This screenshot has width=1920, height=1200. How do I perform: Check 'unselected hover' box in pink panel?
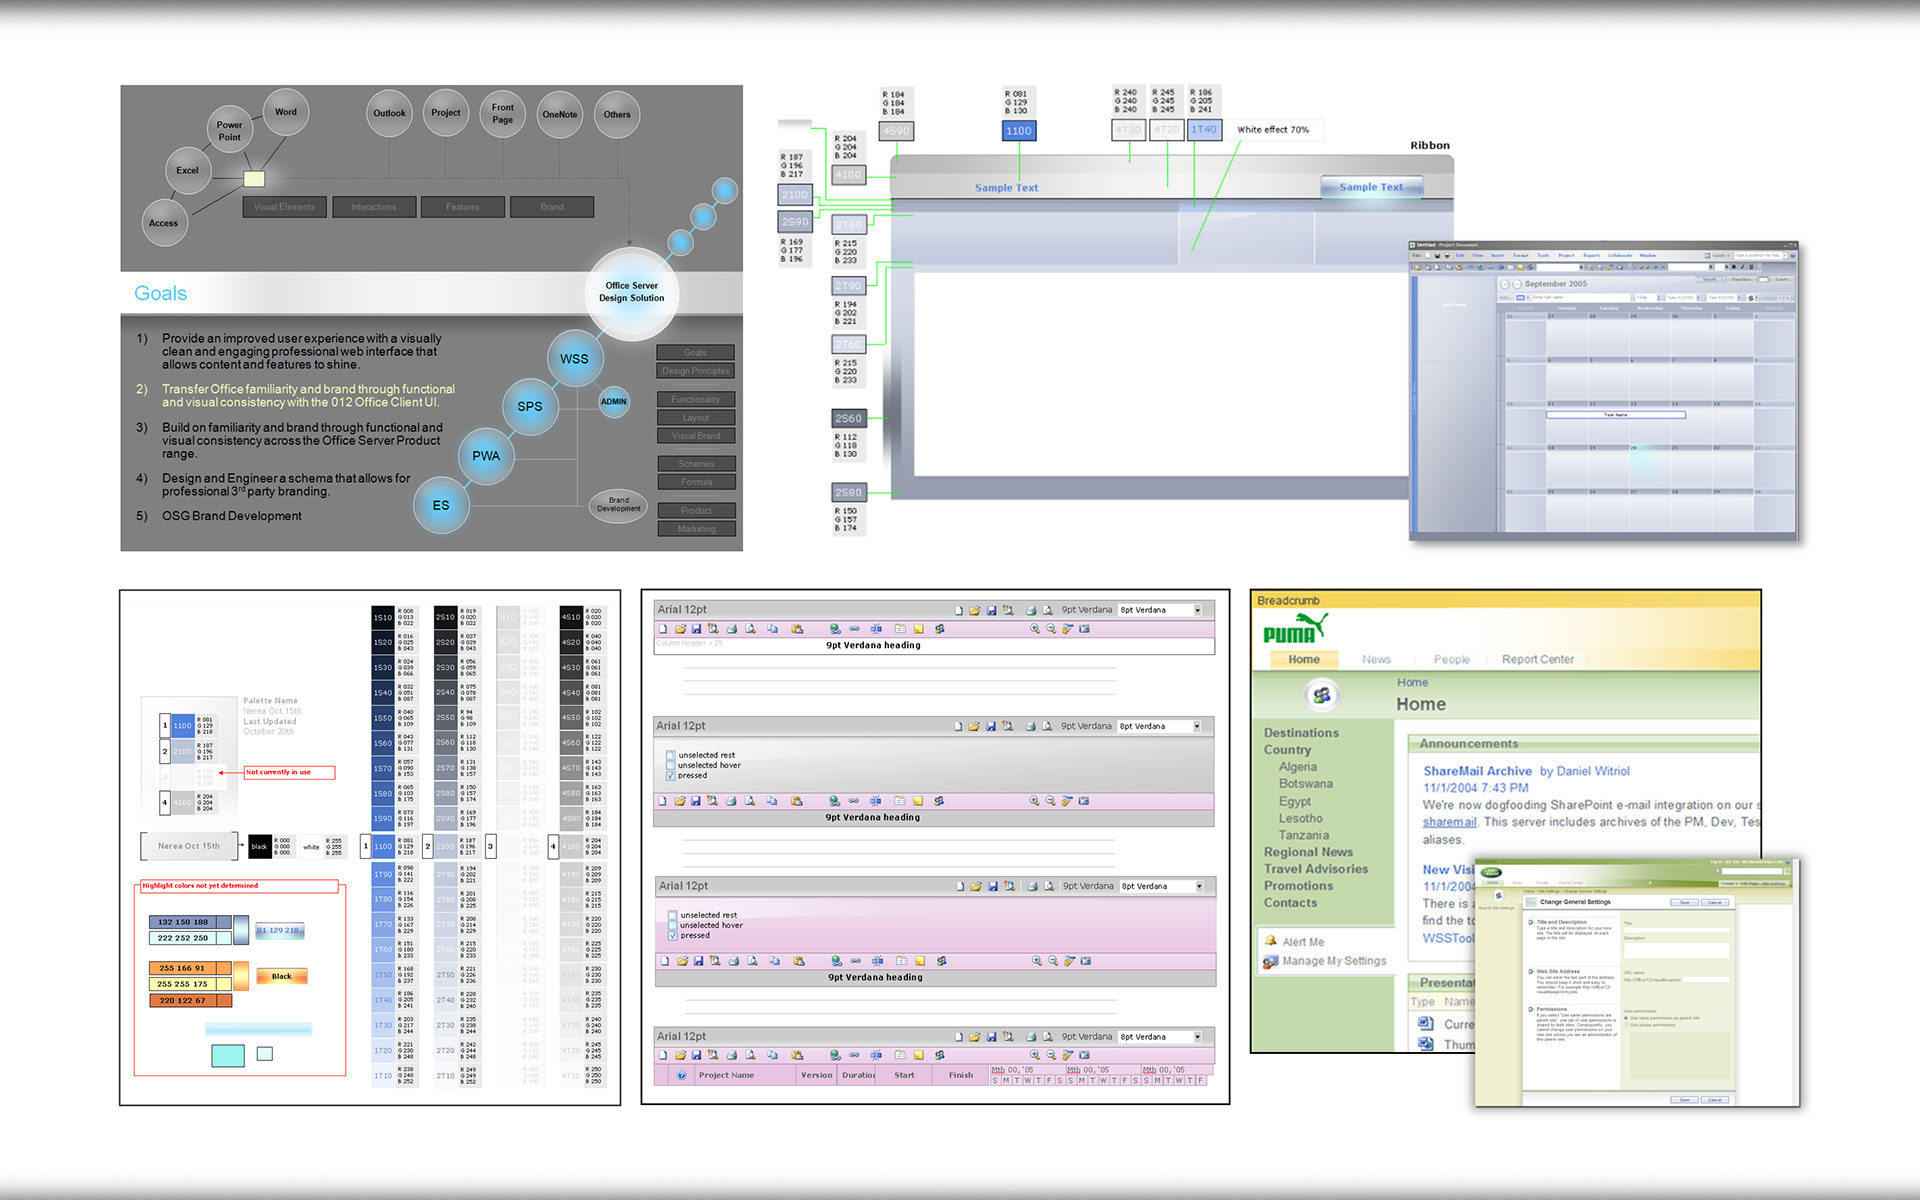click(673, 925)
